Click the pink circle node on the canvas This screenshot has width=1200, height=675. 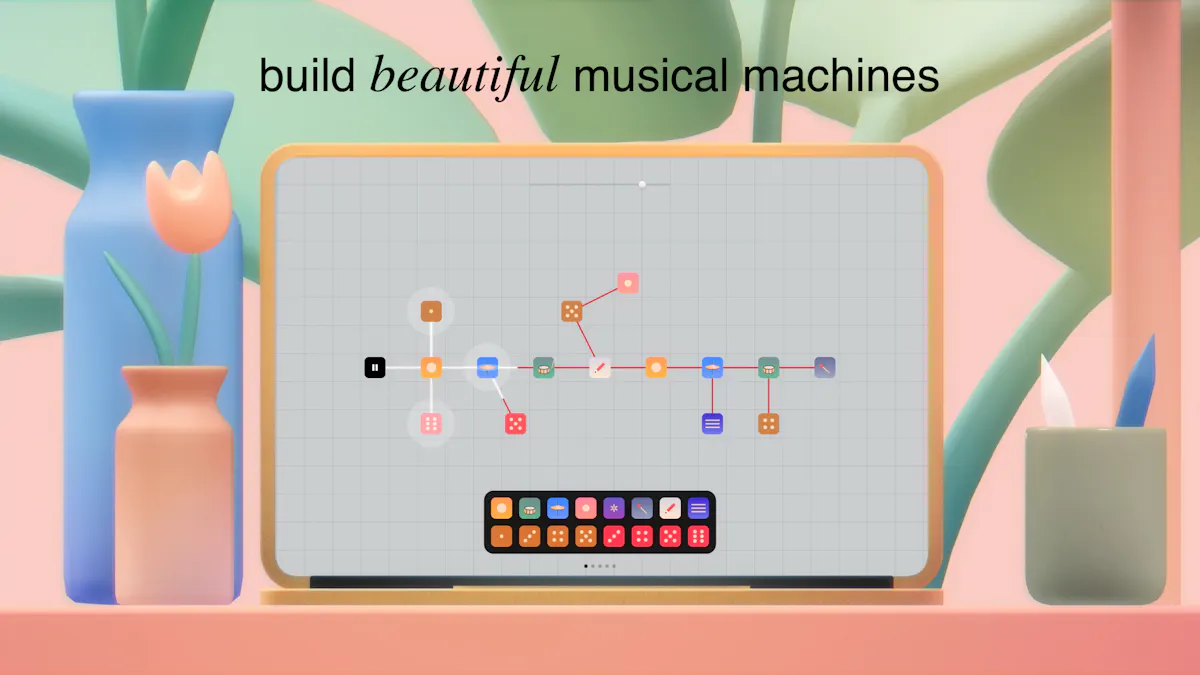(x=628, y=283)
